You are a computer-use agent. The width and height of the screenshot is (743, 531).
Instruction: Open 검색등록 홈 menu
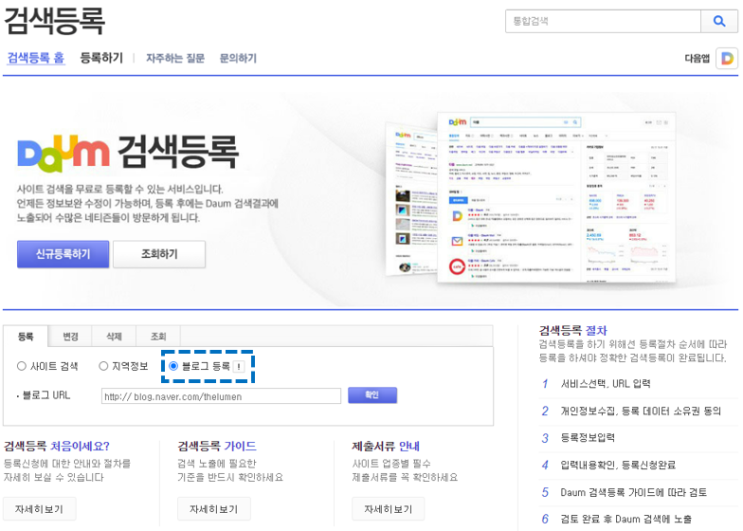[x=36, y=58]
